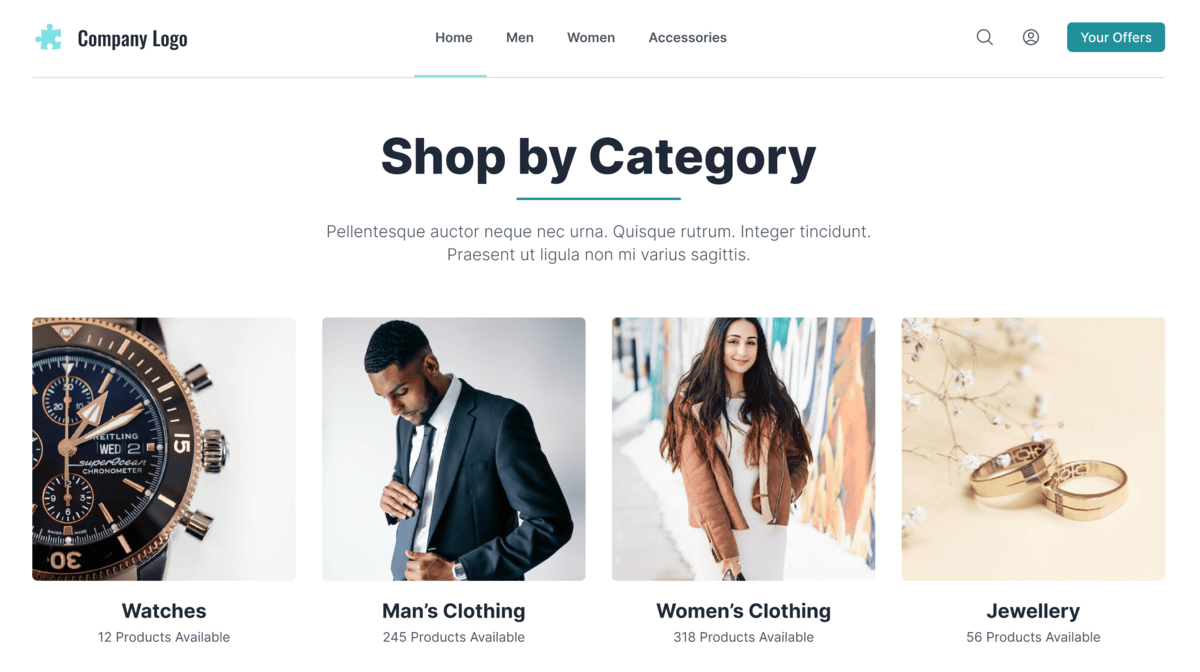Open the watch category image
This screenshot has width=1200, height=672.
tap(164, 449)
